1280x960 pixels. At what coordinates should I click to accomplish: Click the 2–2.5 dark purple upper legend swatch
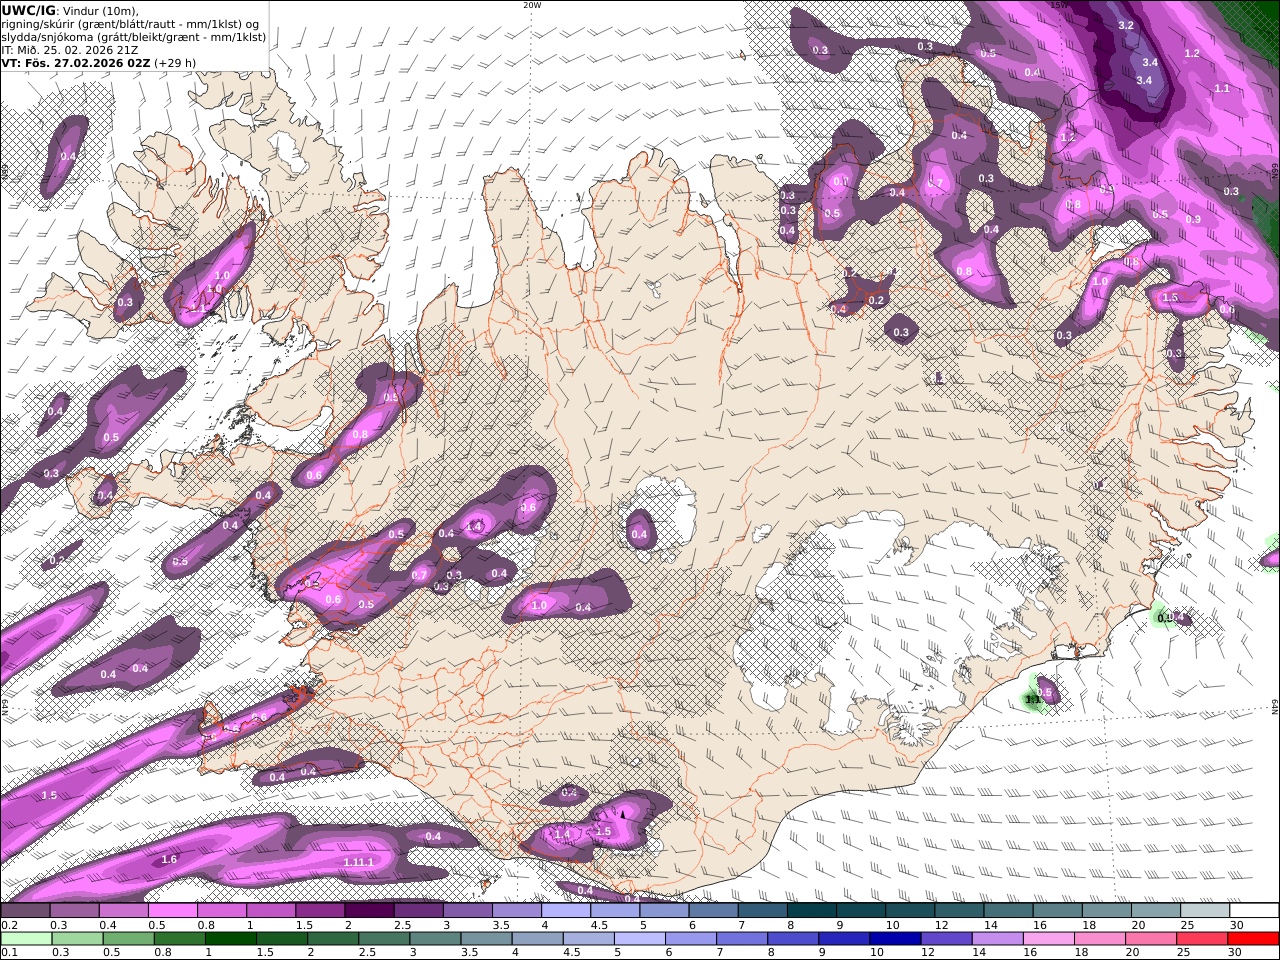[x=369, y=911]
